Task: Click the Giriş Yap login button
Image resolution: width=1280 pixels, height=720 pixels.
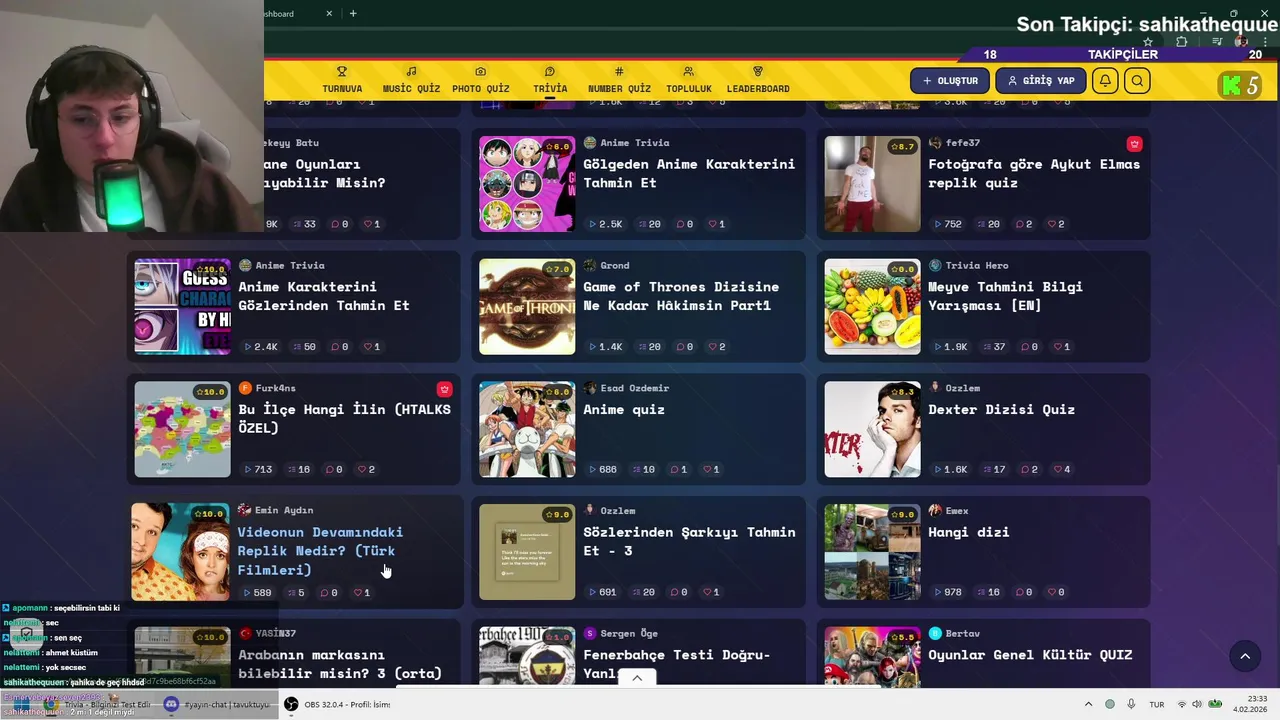Action: pos(1040,81)
